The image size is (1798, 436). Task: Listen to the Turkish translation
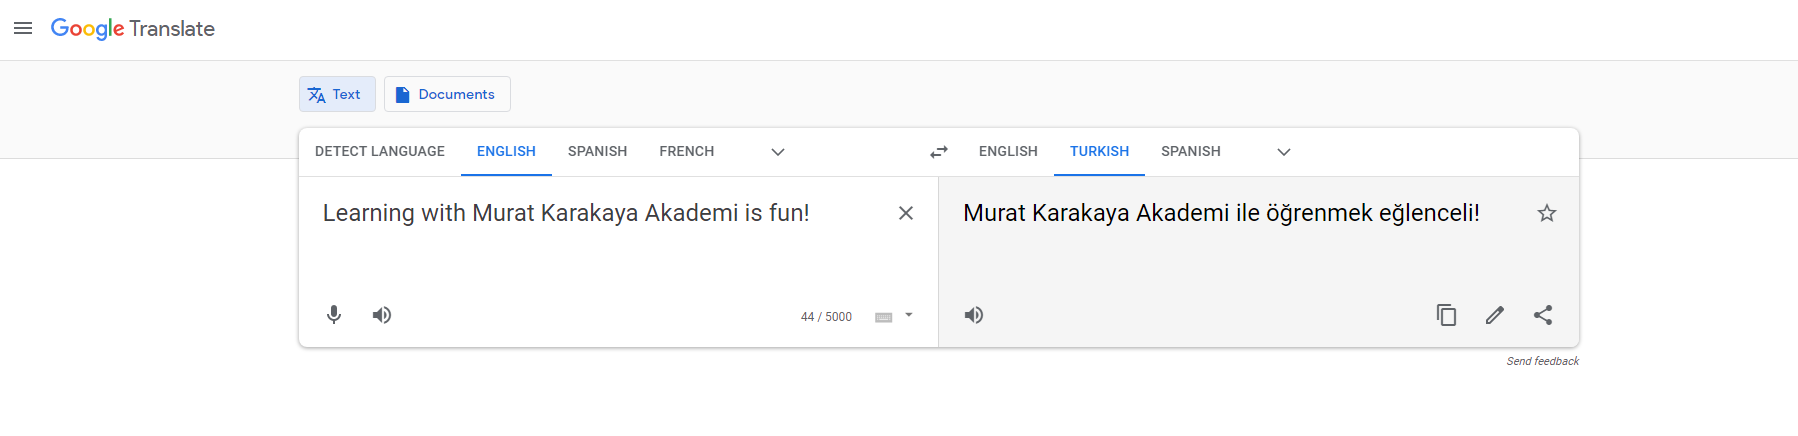pyautogui.click(x=974, y=315)
